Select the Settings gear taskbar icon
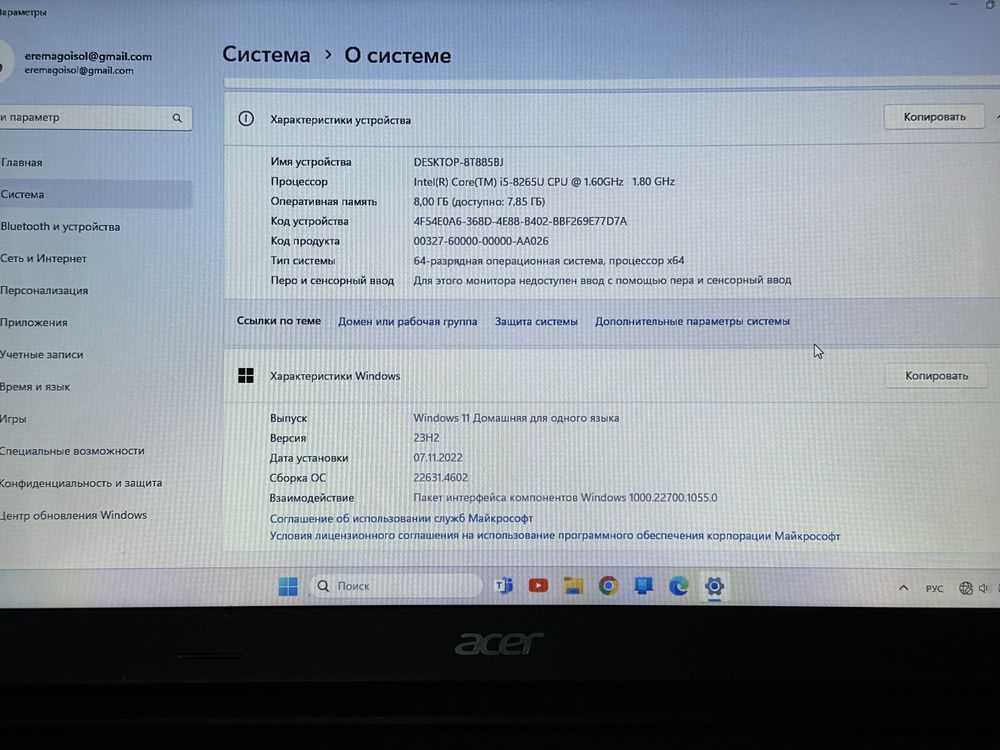This screenshot has height=750, width=1000. tap(714, 585)
